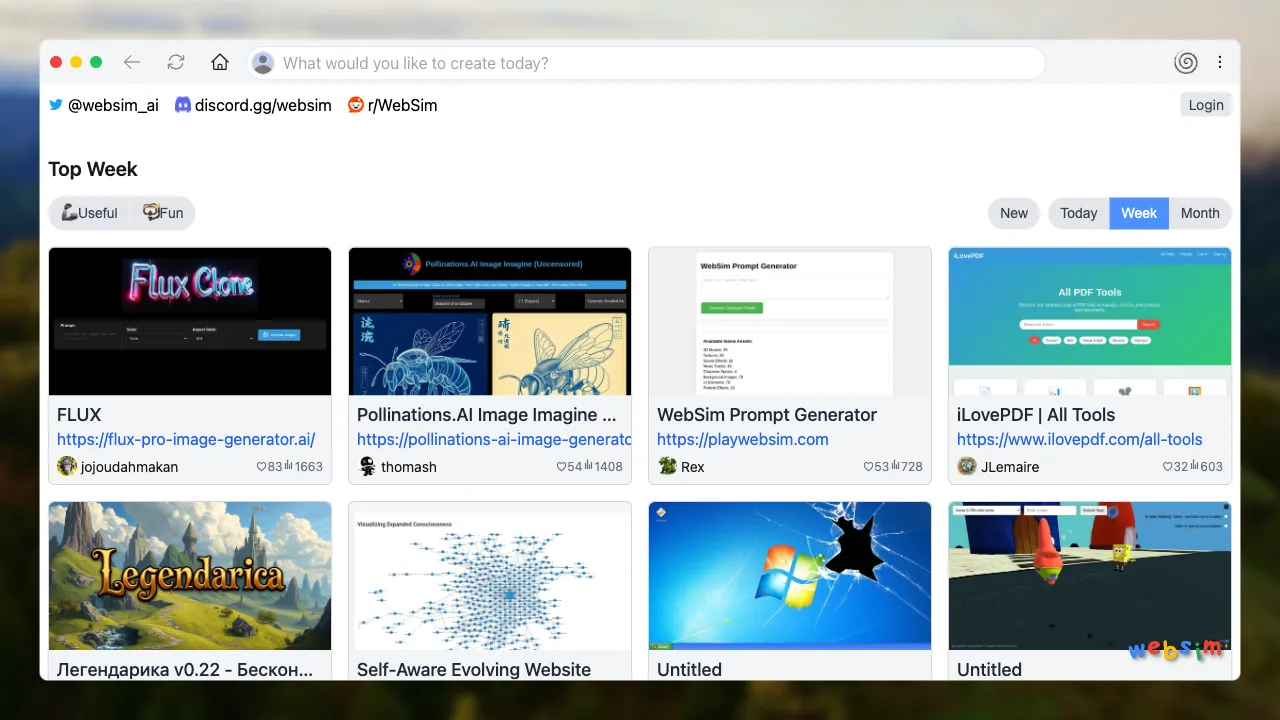Click the views chart icon on Rex's card

point(894,466)
